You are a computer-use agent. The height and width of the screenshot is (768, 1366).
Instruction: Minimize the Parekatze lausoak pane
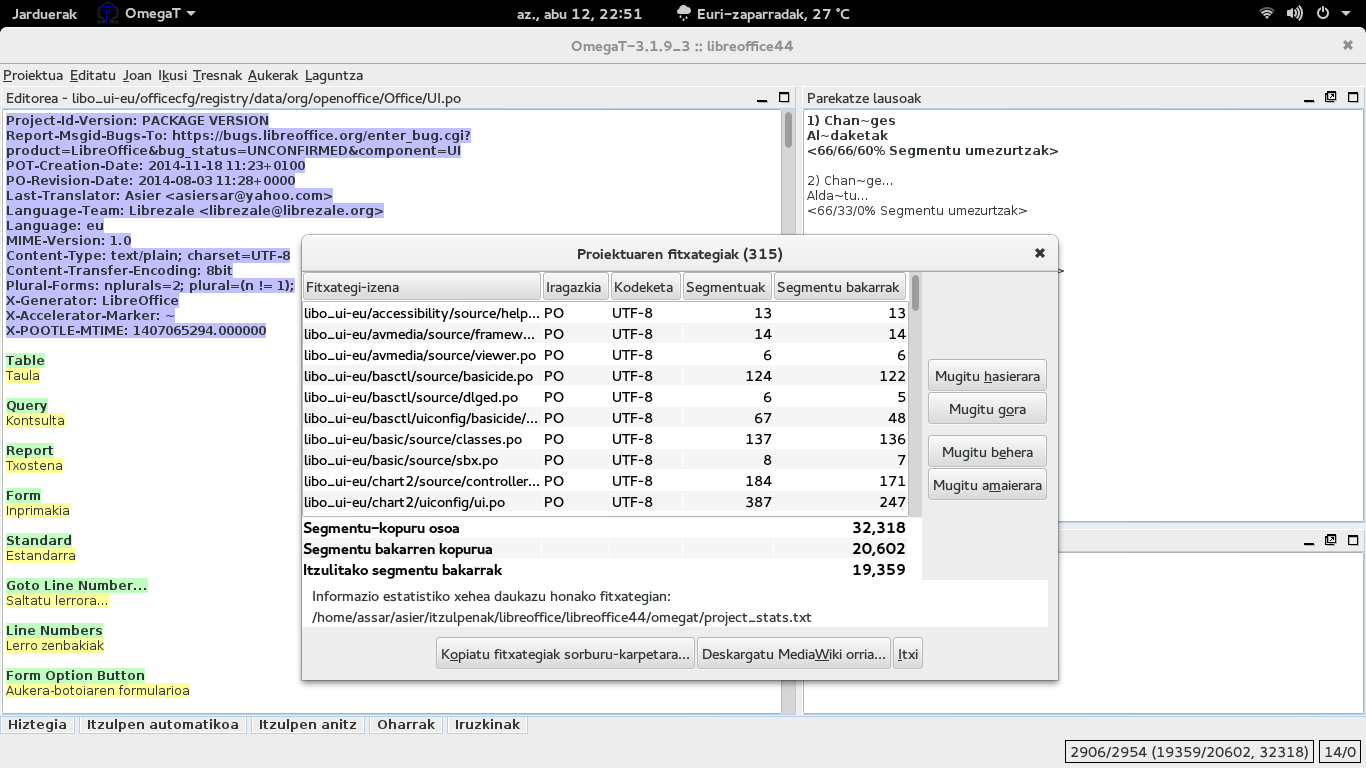coord(1309,98)
